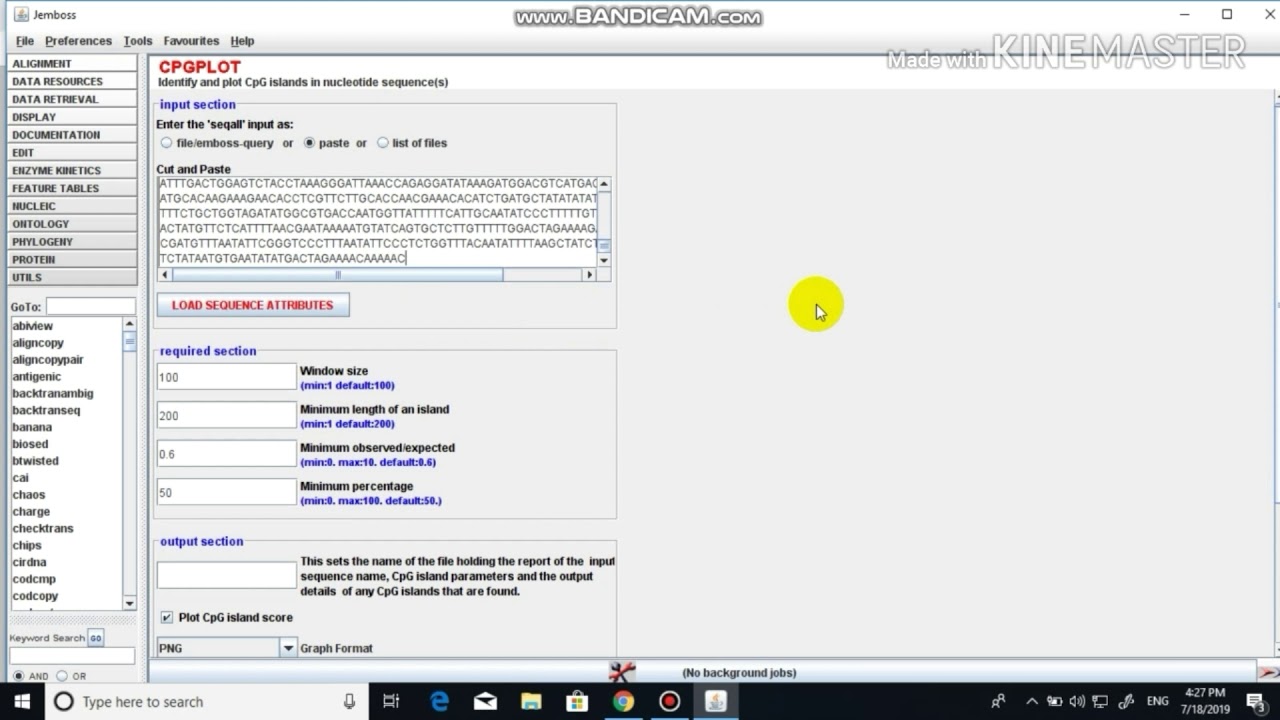Toggle Plot CpG island score checkbox
Screen dimensions: 1280x720
click(x=166, y=618)
